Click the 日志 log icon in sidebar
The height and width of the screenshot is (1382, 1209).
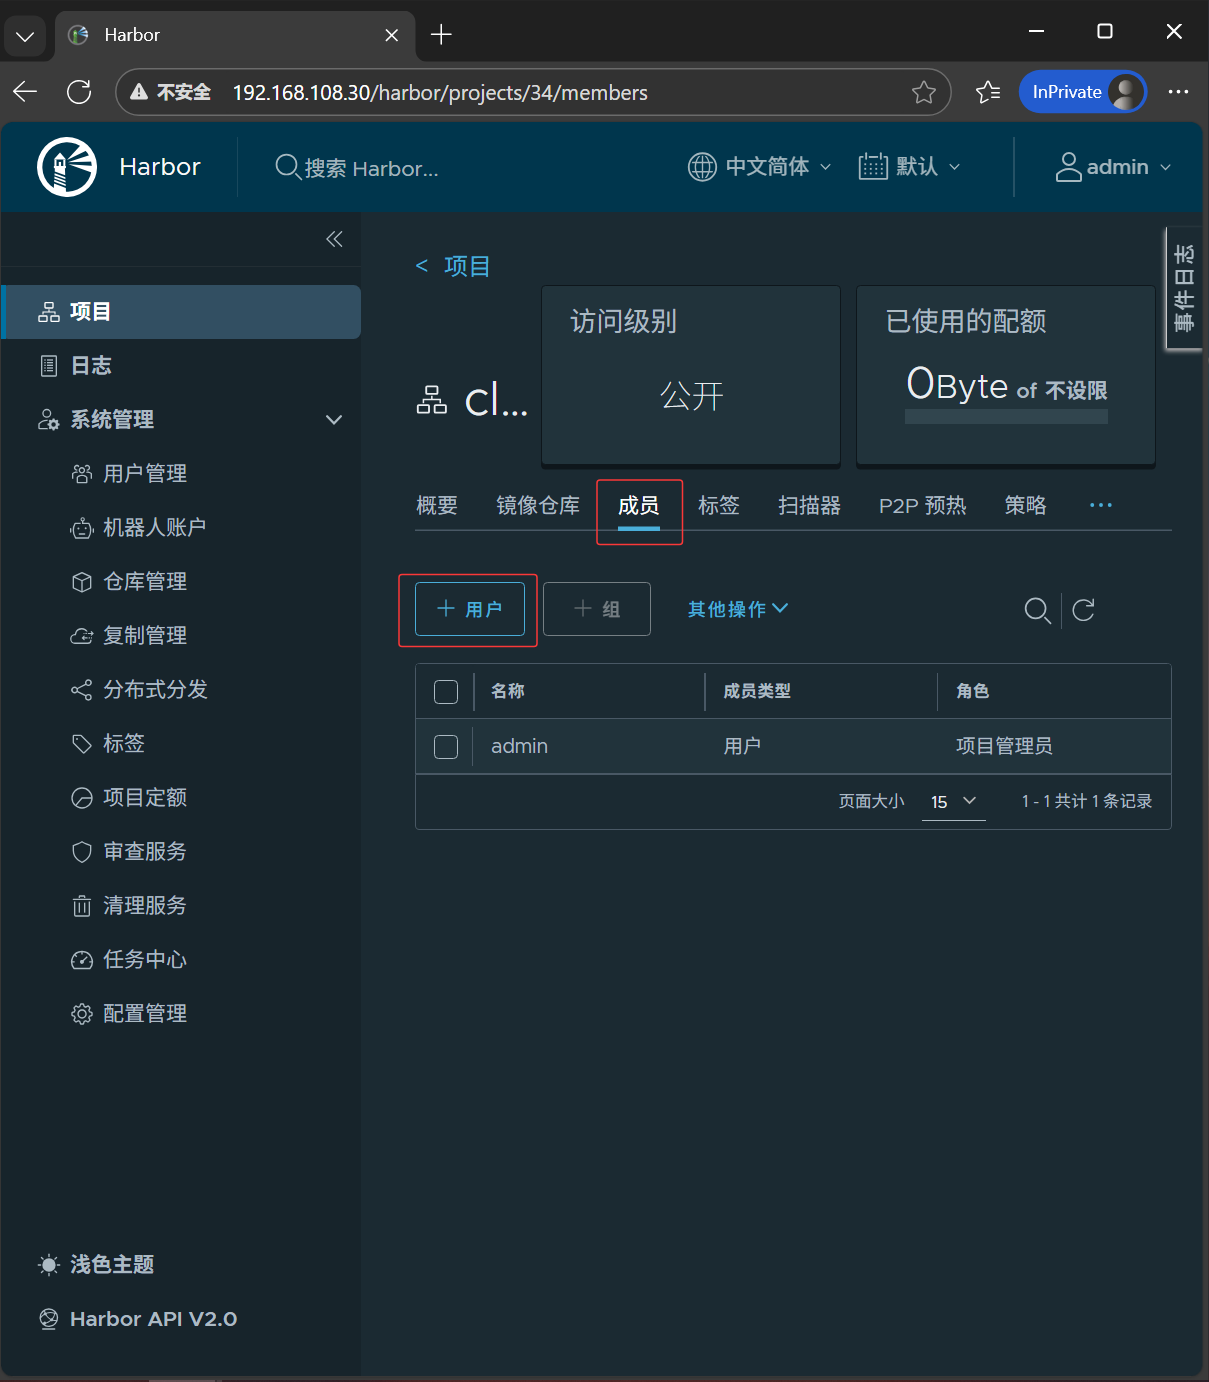click(49, 366)
